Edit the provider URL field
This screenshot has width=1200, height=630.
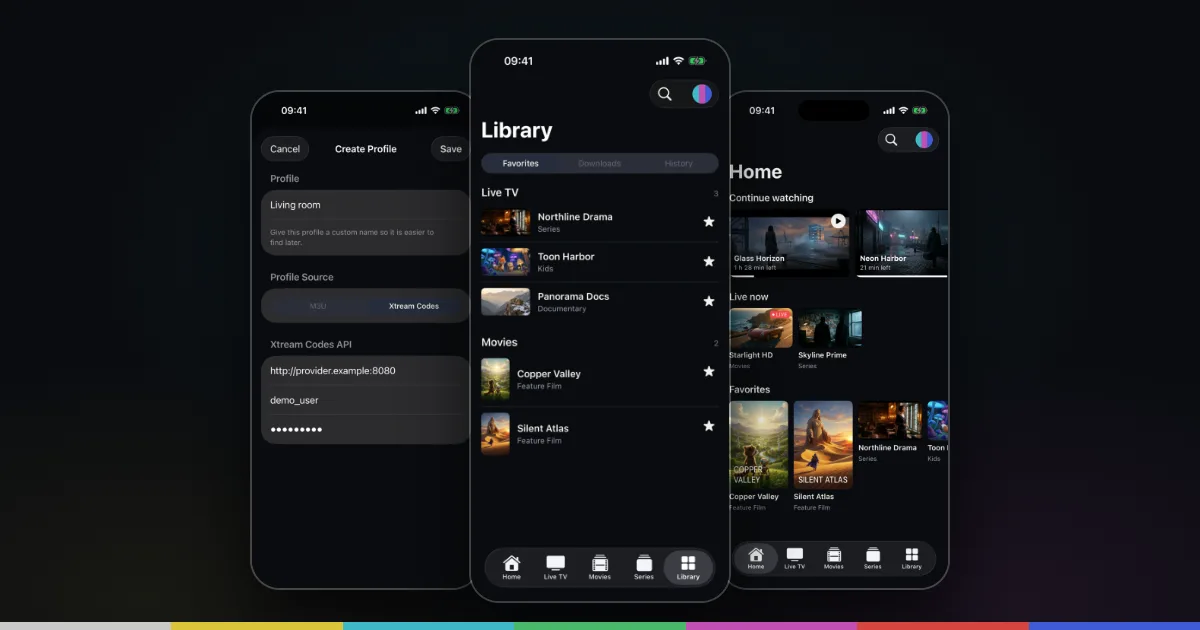click(365, 370)
